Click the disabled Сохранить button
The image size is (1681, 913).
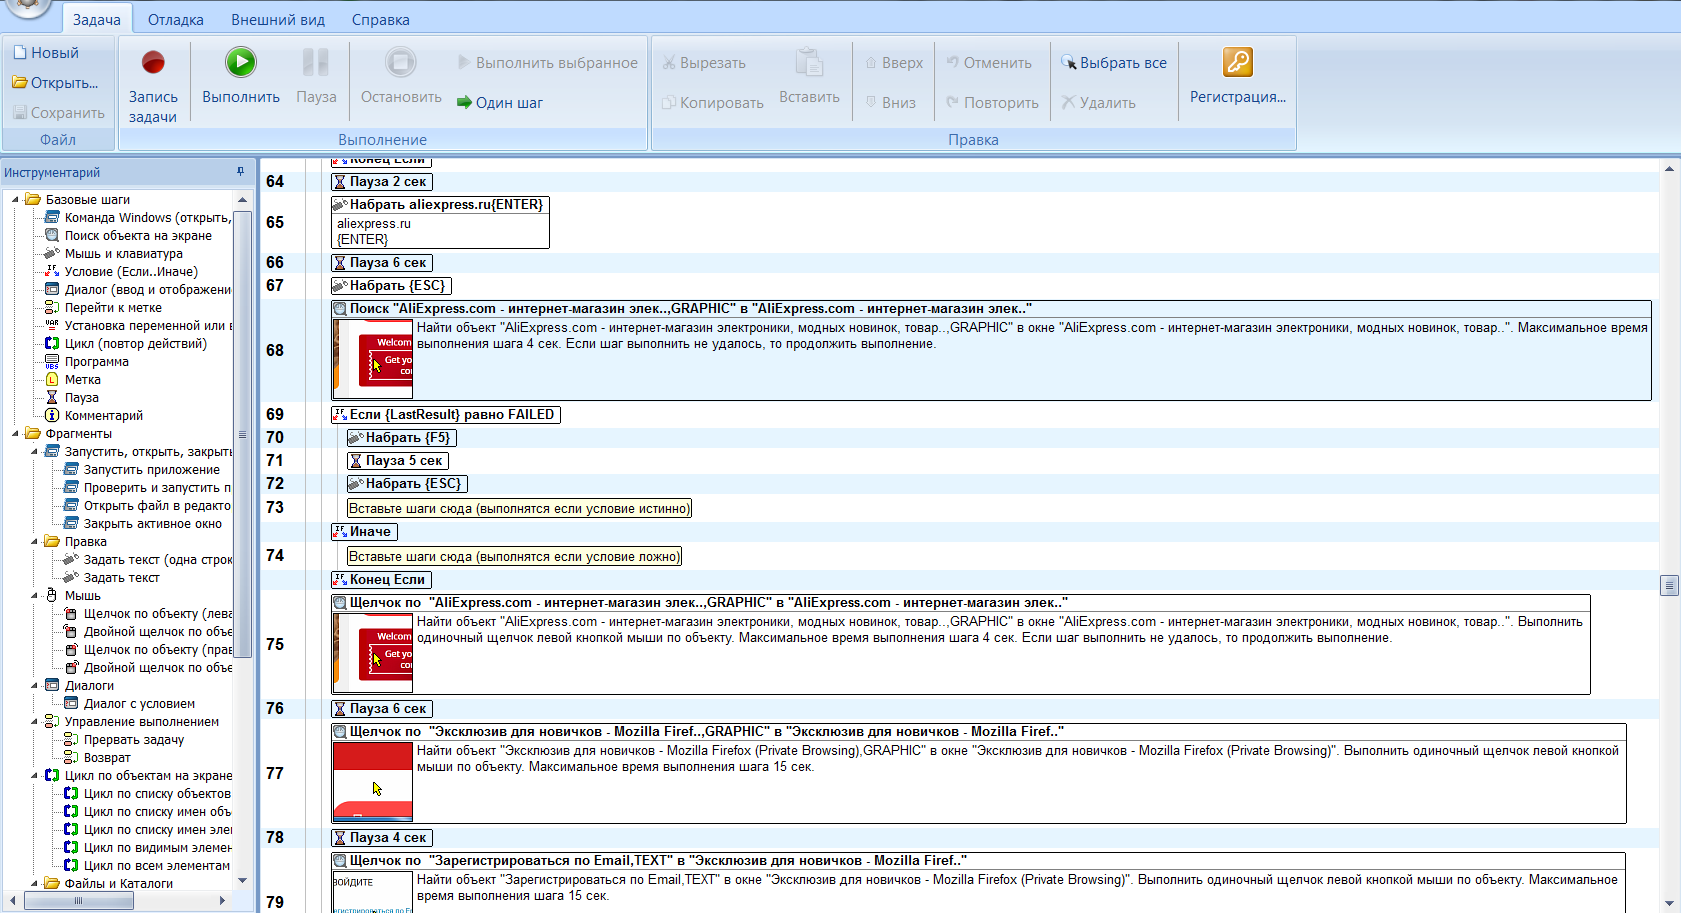[x=59, y=113]
